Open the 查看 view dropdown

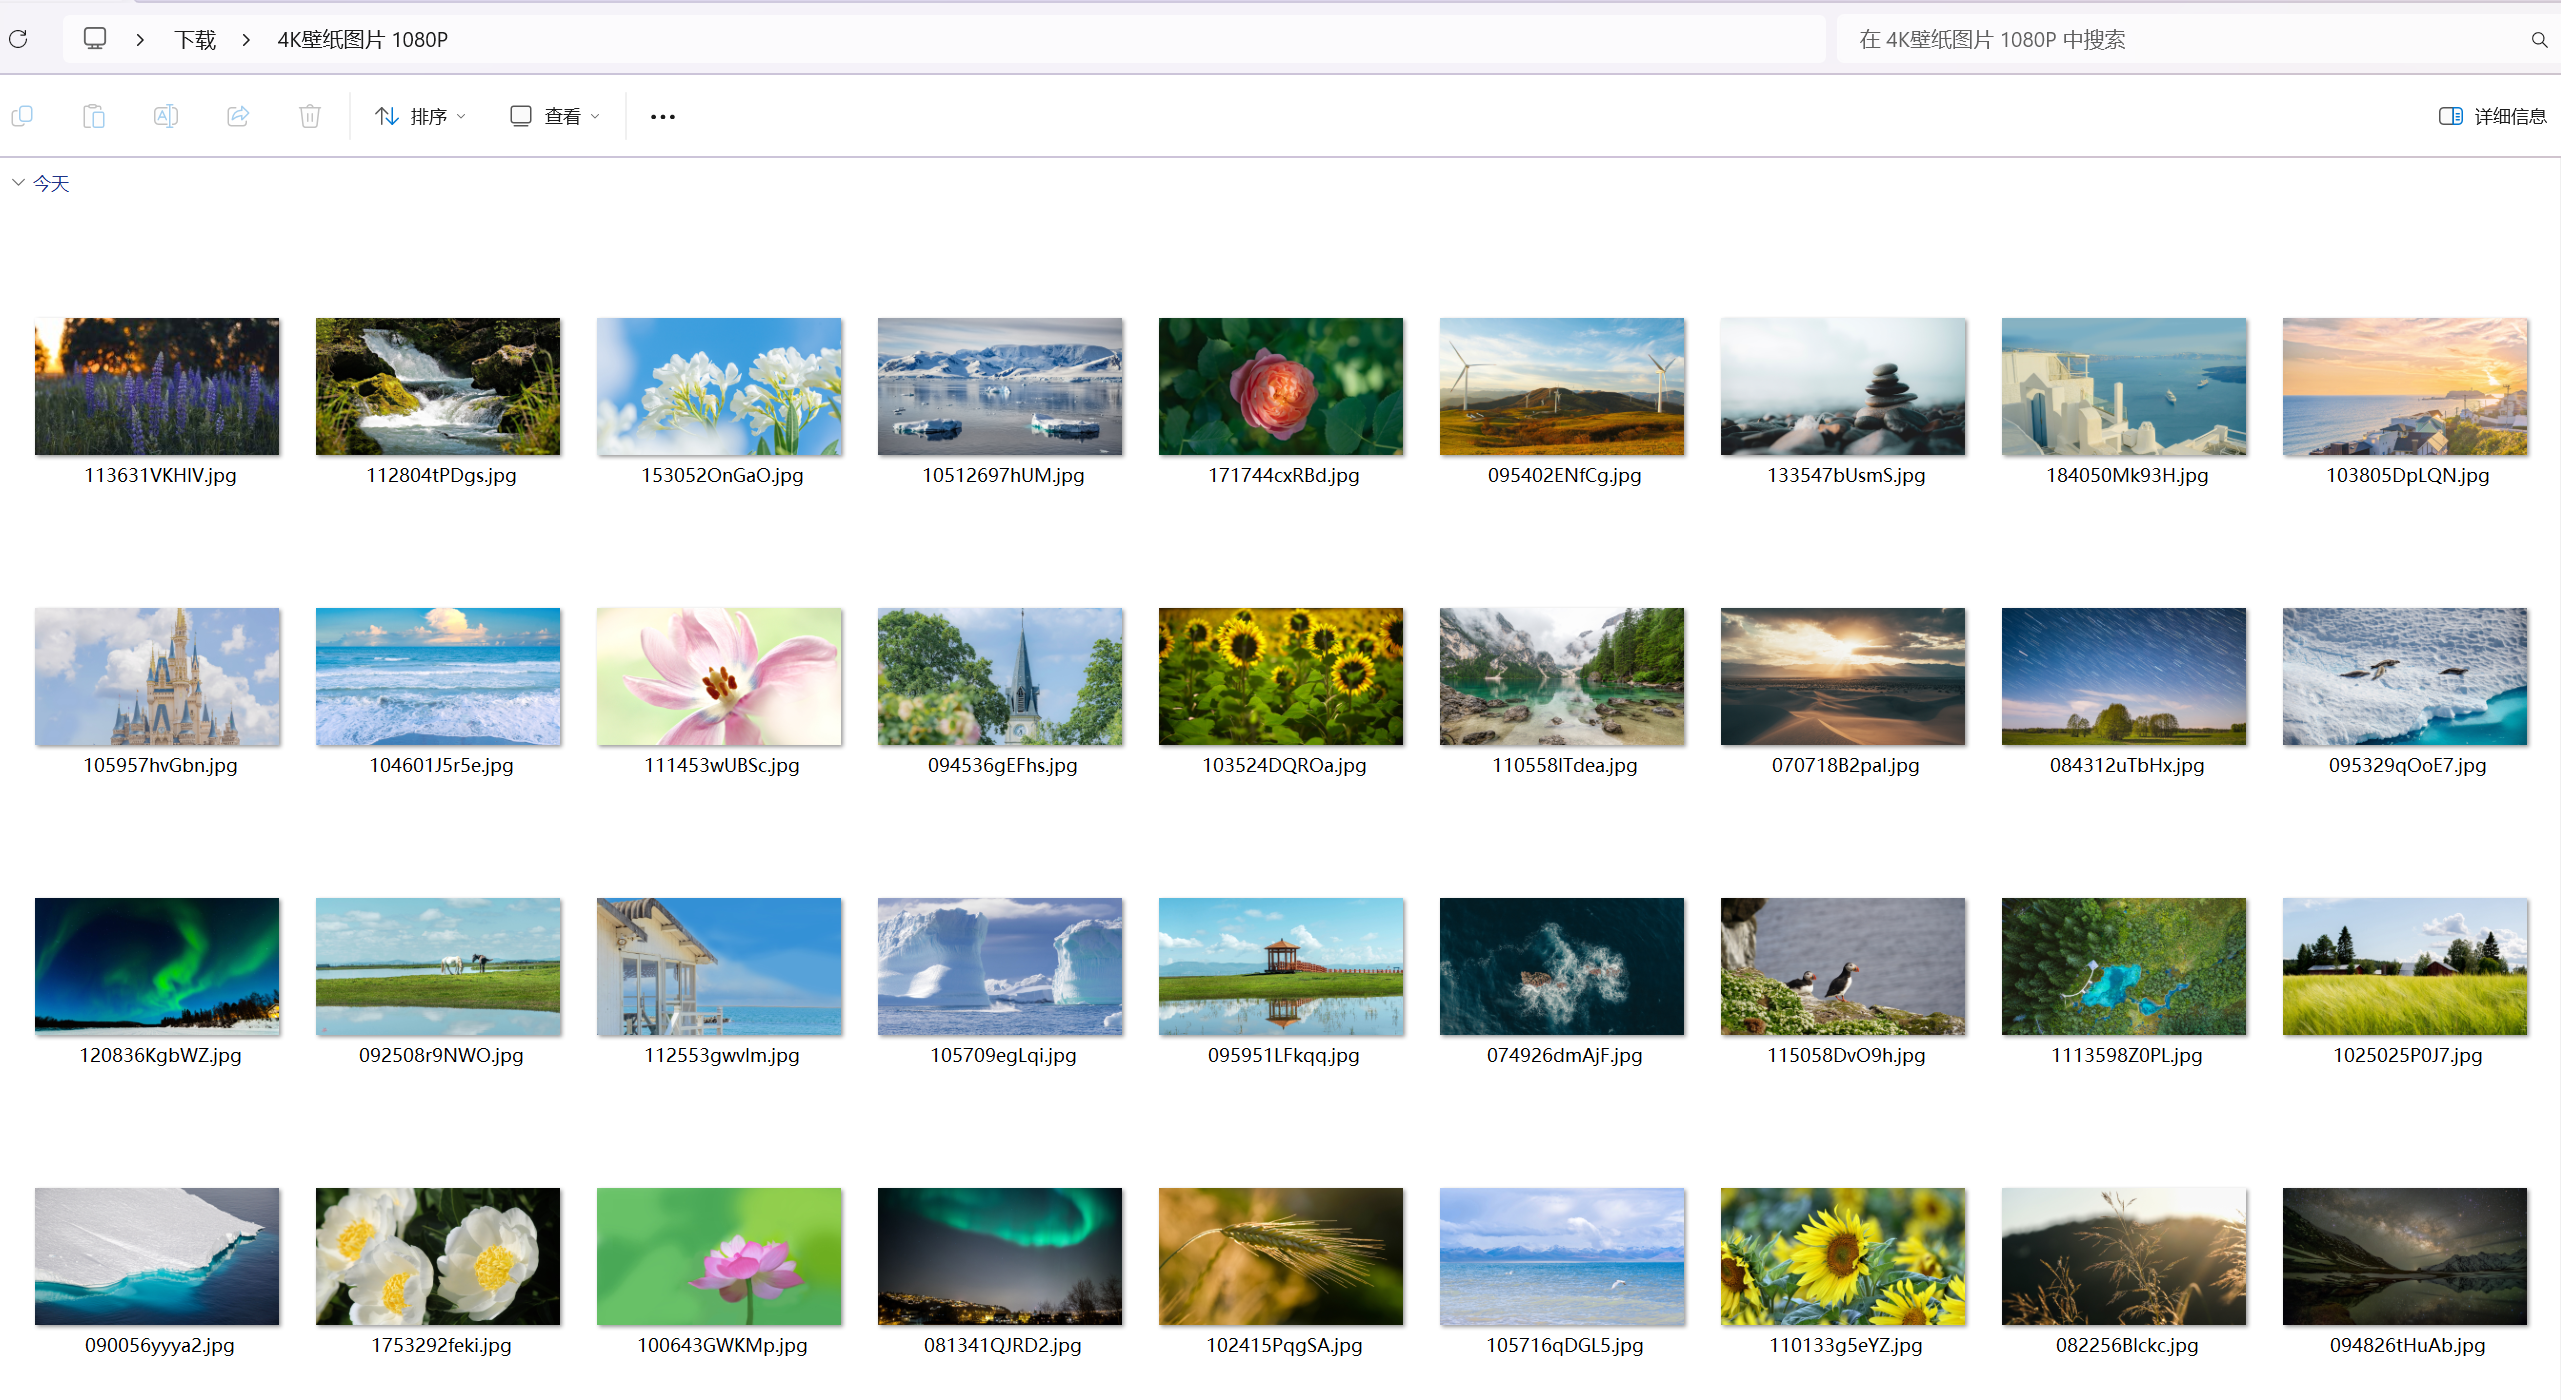555,116
